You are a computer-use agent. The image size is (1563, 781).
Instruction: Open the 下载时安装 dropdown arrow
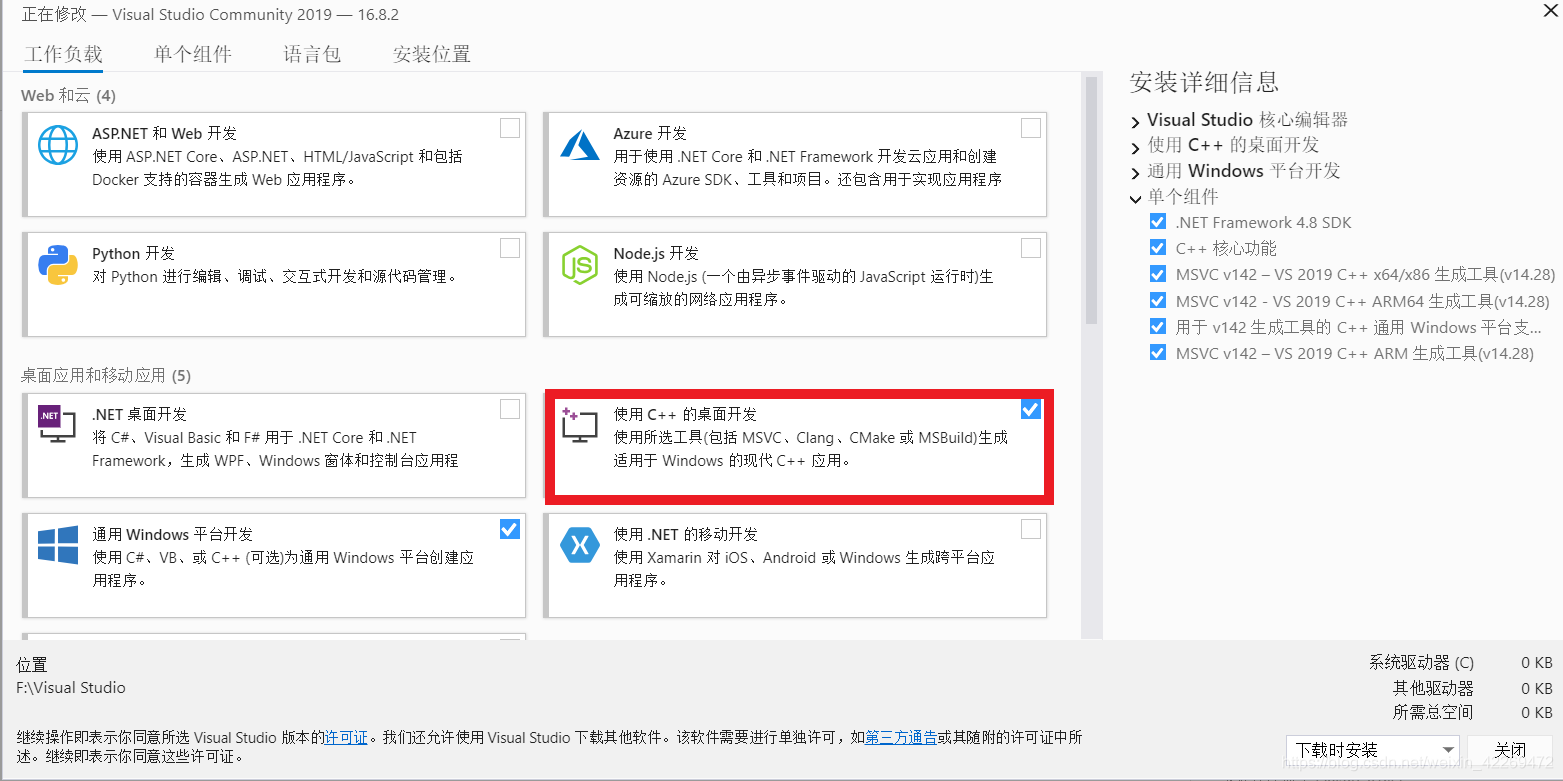[x=1448, y=750]
